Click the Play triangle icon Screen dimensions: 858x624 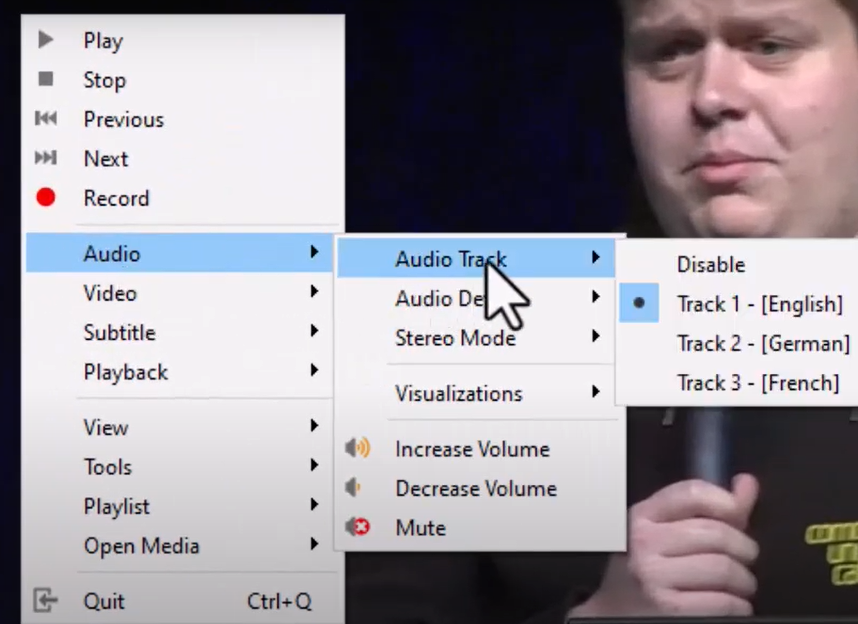click(x=46, y=41)
